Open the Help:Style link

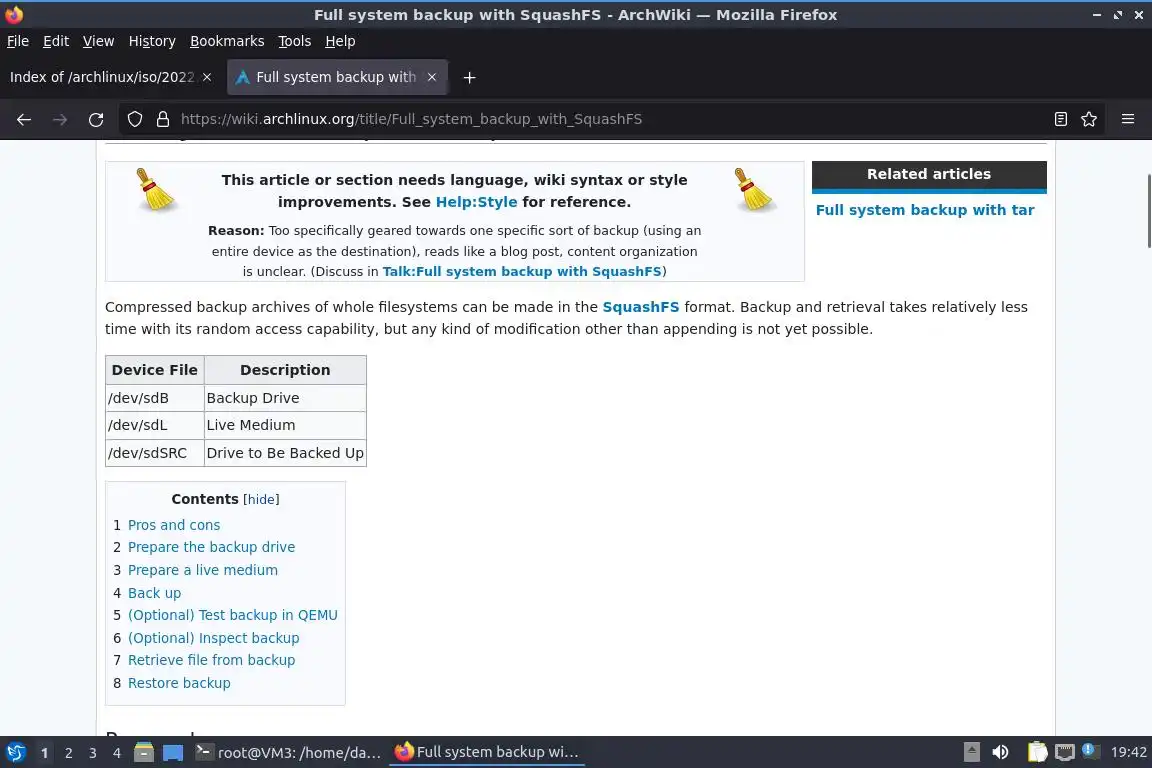[476, 202]
